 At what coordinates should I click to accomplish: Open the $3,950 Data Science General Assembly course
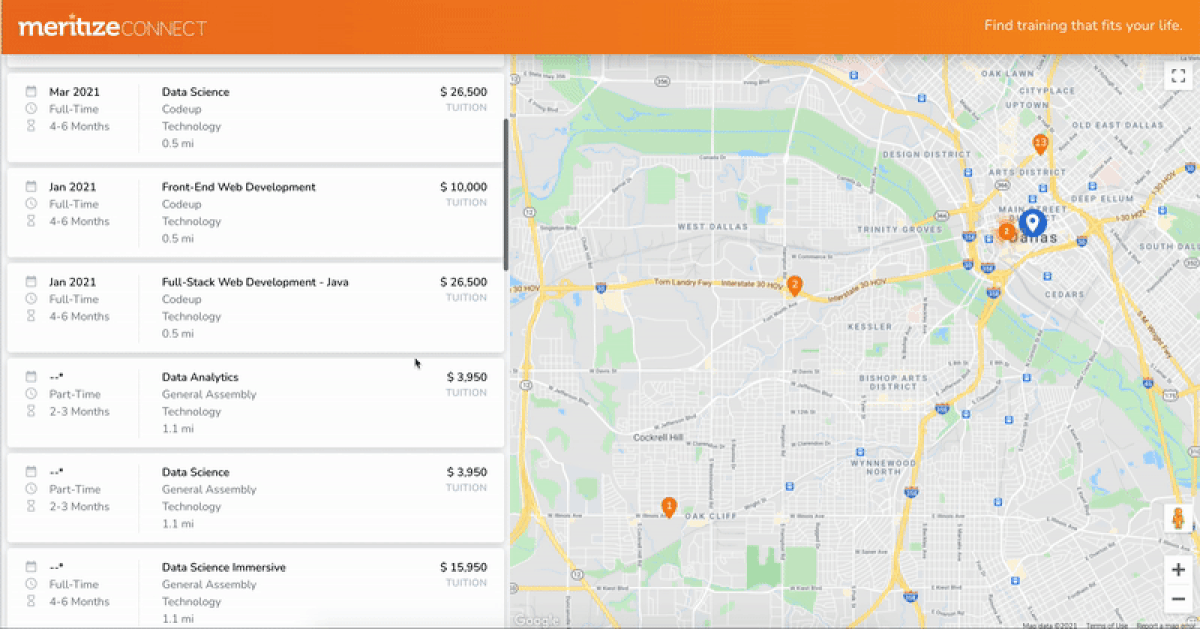(x=195, y=472)
